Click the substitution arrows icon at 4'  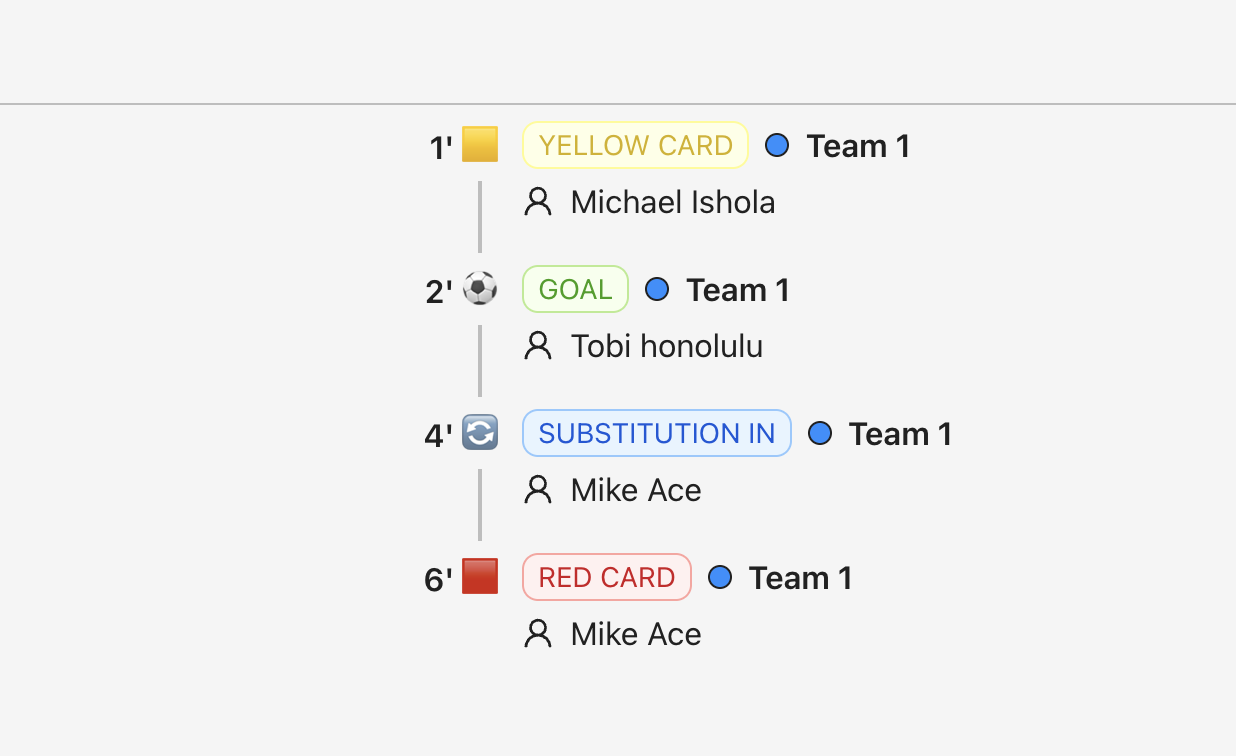(x=480, y=433)
